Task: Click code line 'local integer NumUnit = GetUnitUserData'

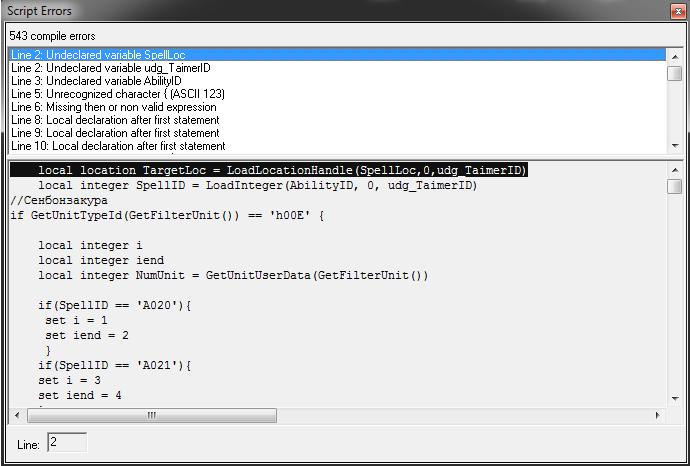Action: [x=233, y=275]
